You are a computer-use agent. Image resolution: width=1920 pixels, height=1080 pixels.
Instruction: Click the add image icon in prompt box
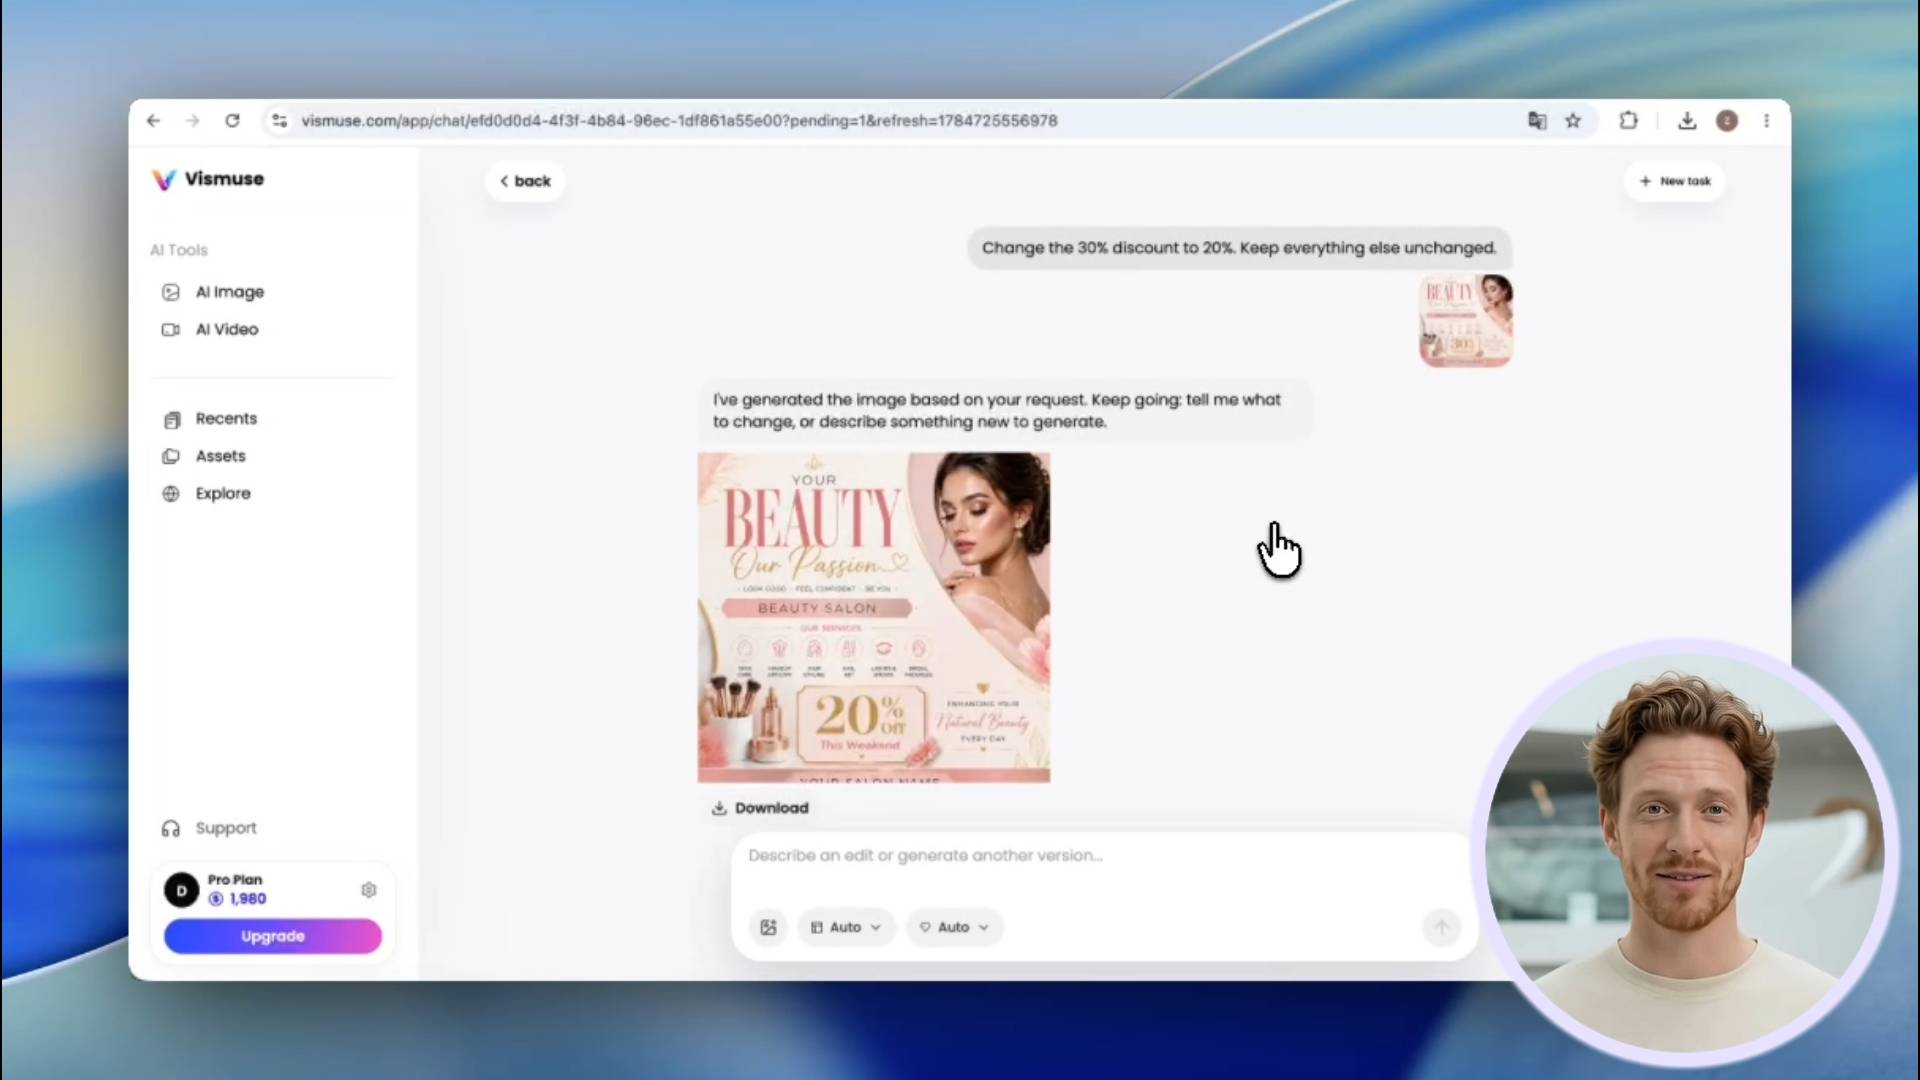(x=768, y=927)
